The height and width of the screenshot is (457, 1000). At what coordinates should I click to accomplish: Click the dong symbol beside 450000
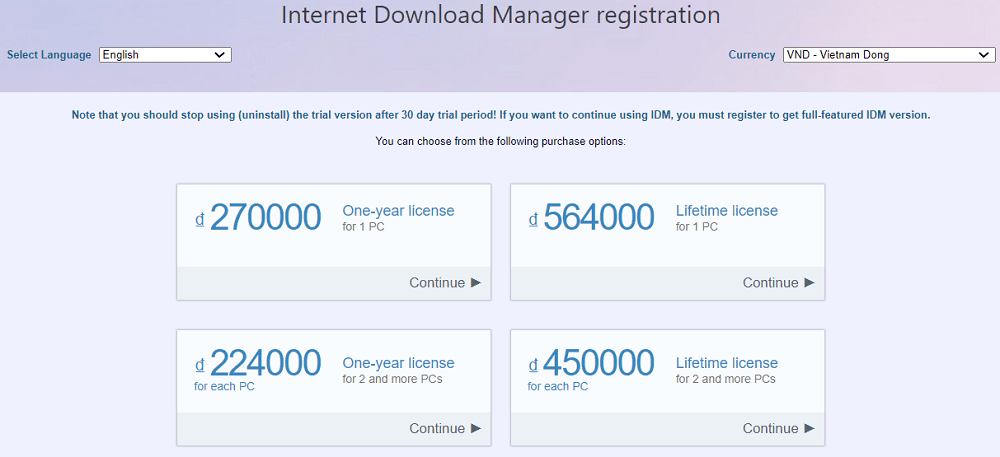pos(533,365)
